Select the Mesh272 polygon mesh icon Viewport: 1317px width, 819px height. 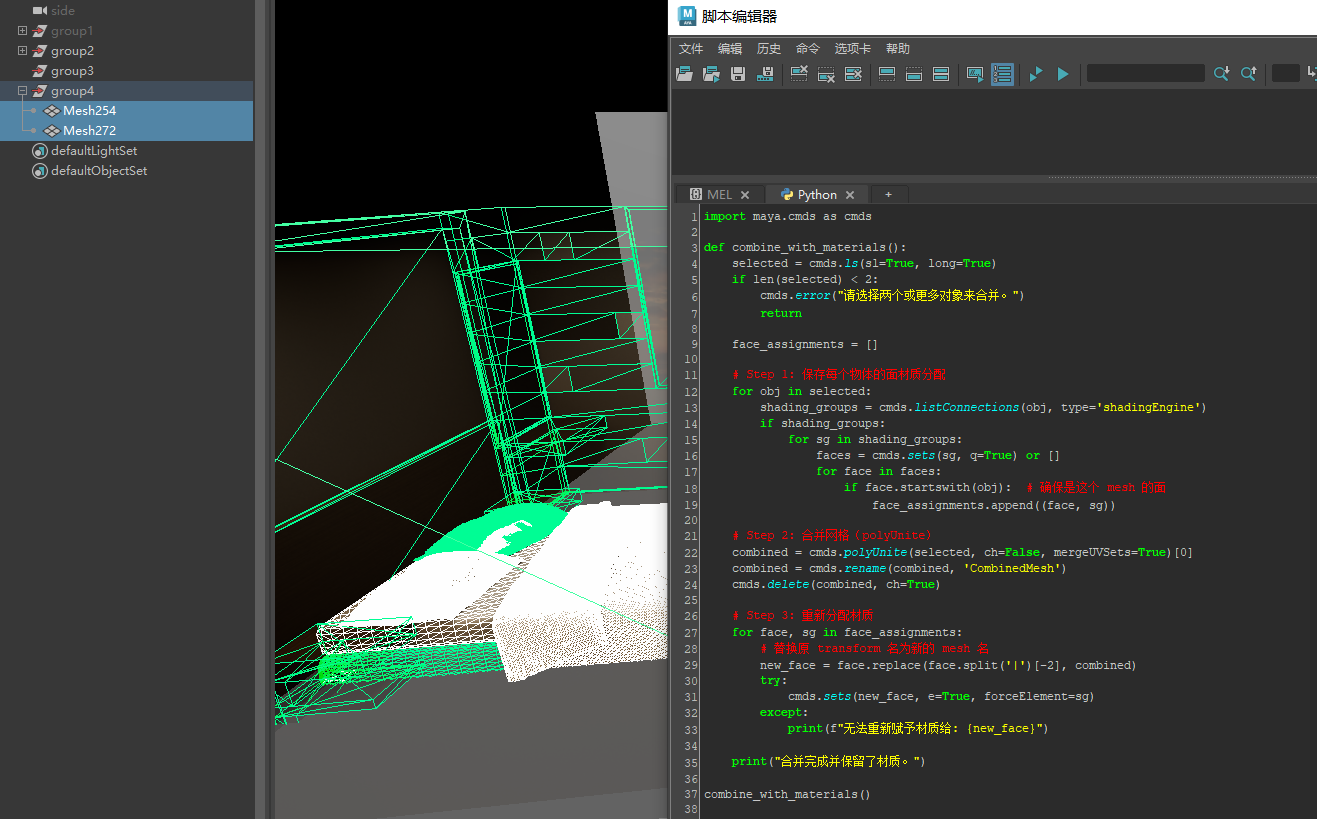pos(52,130)
